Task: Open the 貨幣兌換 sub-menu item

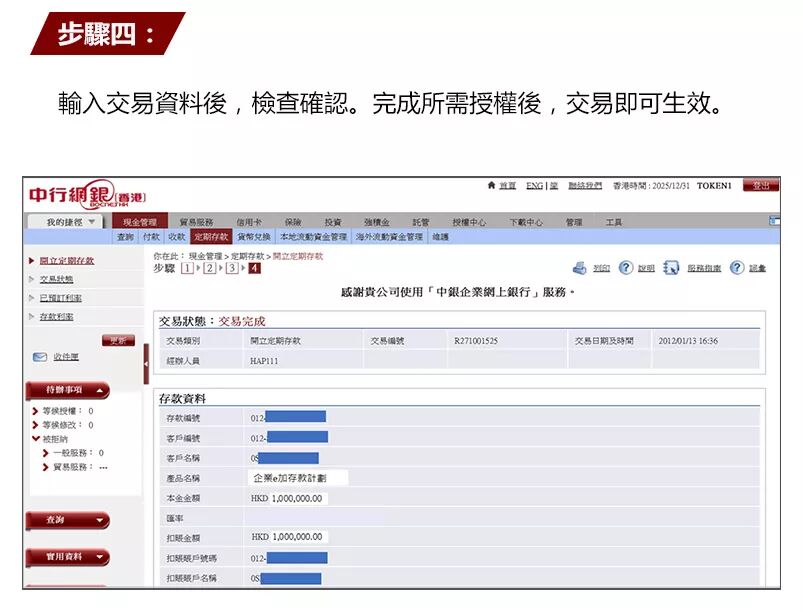Action: click(x=254, y=237)
